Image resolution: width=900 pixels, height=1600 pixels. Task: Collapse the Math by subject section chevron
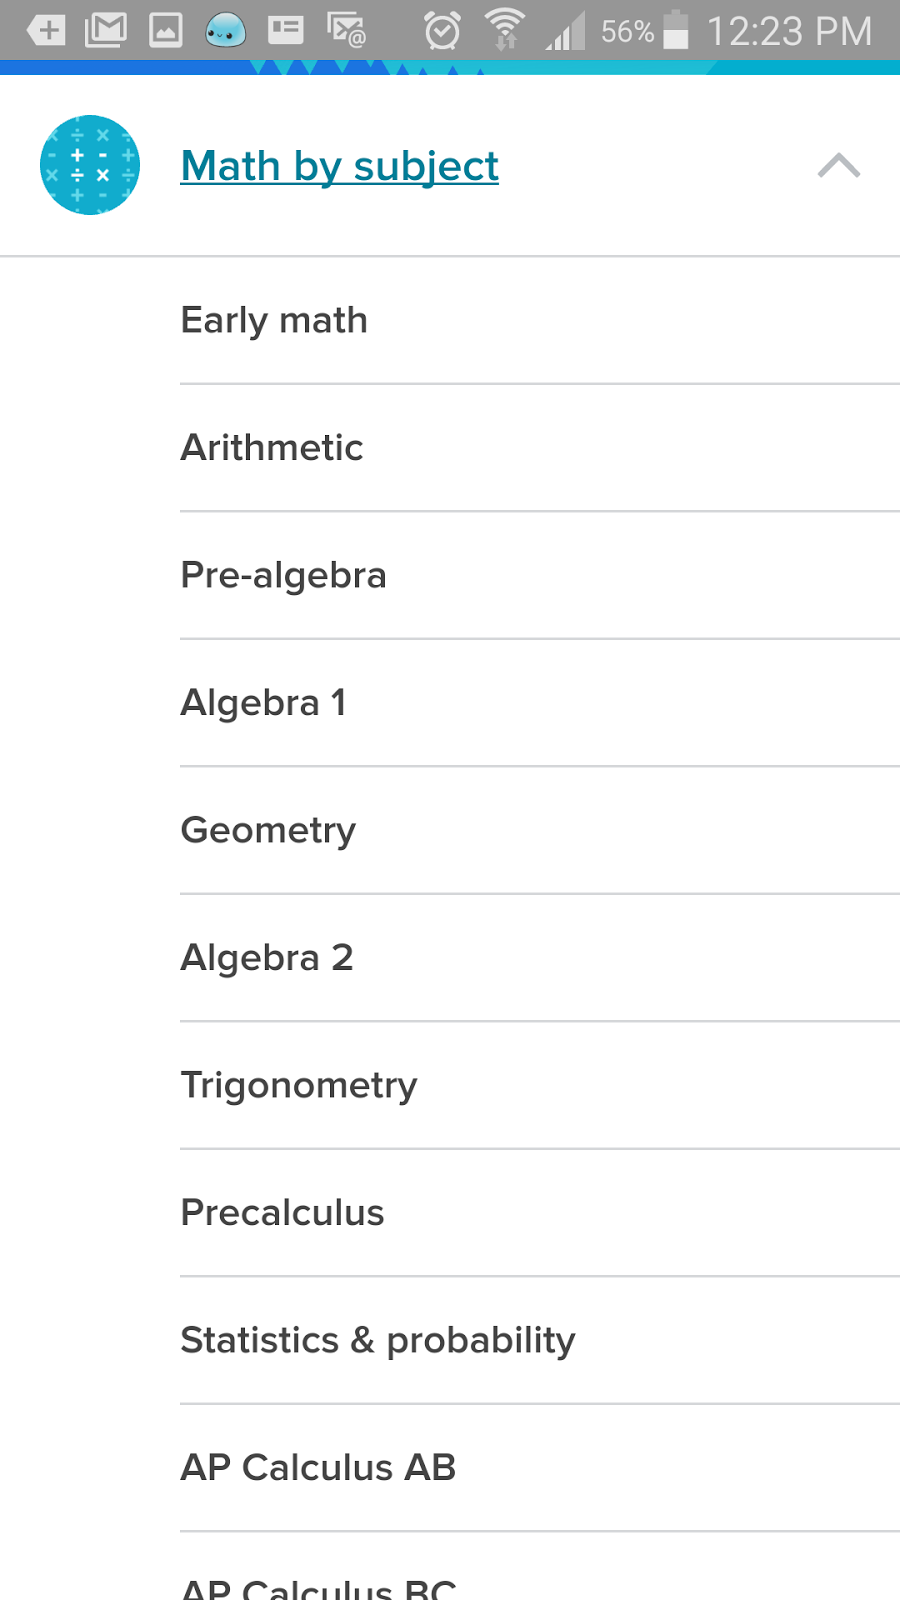[838, 165]
